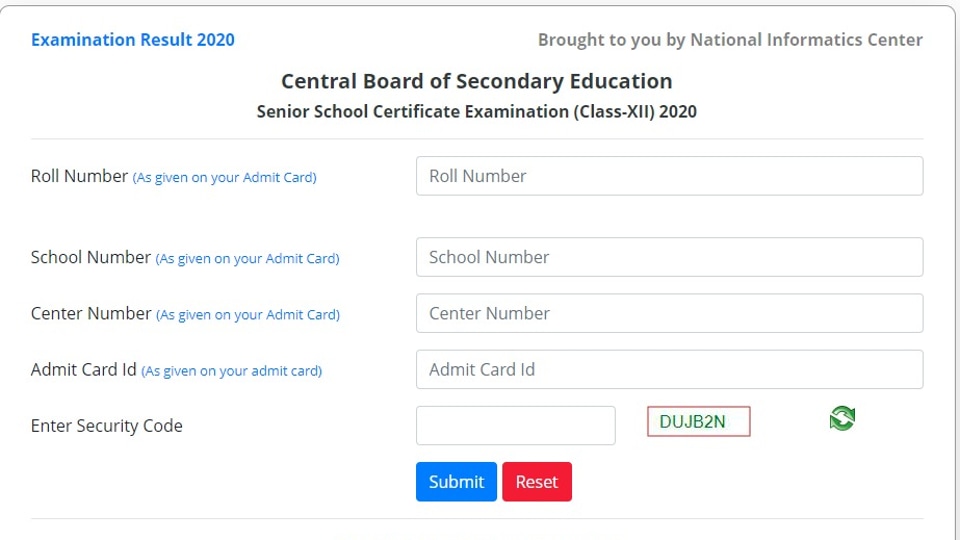The width and height of the screenshot is (960, 540).
Task: Focus the Roll Number input field
Action: [x=669, y=176]
